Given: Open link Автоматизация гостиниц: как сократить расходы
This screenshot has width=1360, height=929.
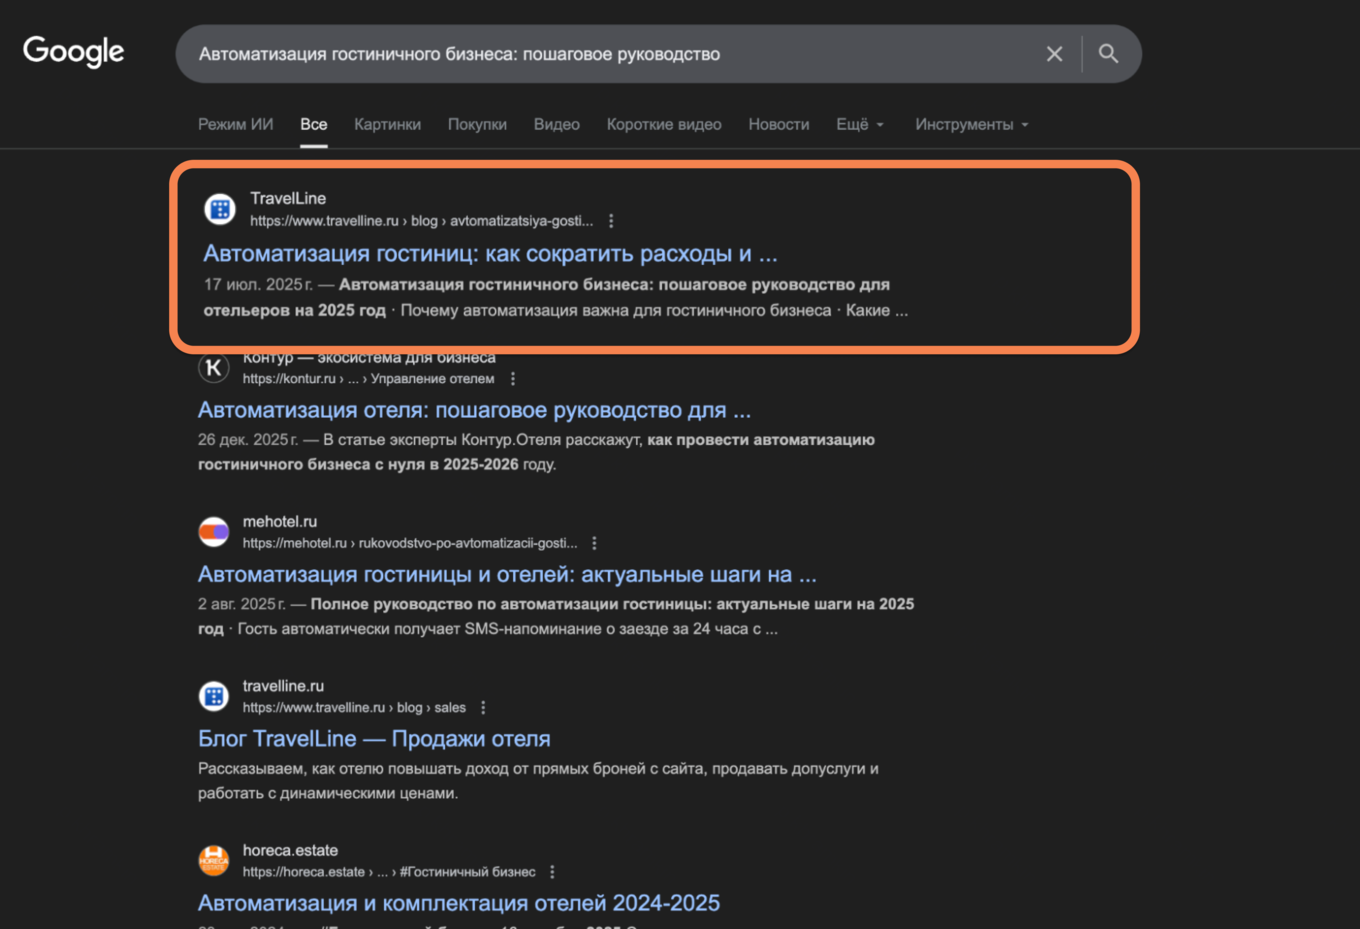Looking at the screenshot, I should 490,254.
